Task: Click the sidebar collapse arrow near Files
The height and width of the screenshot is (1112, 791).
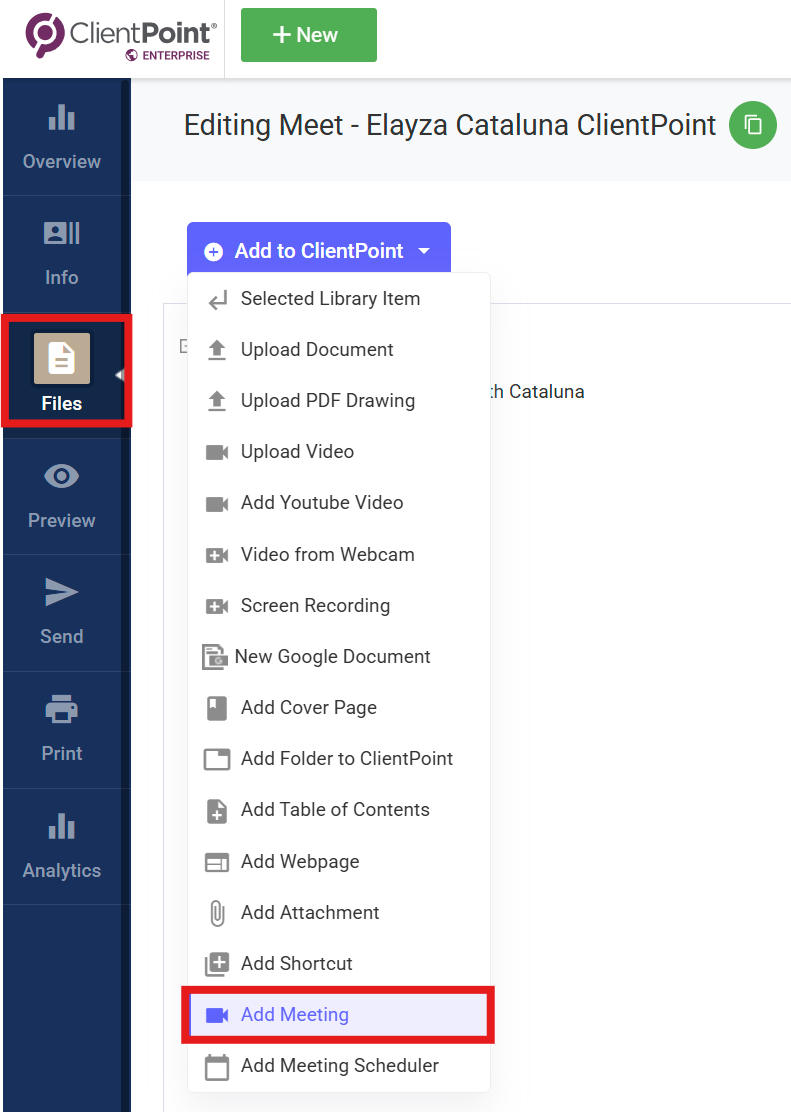Action: 119,375
